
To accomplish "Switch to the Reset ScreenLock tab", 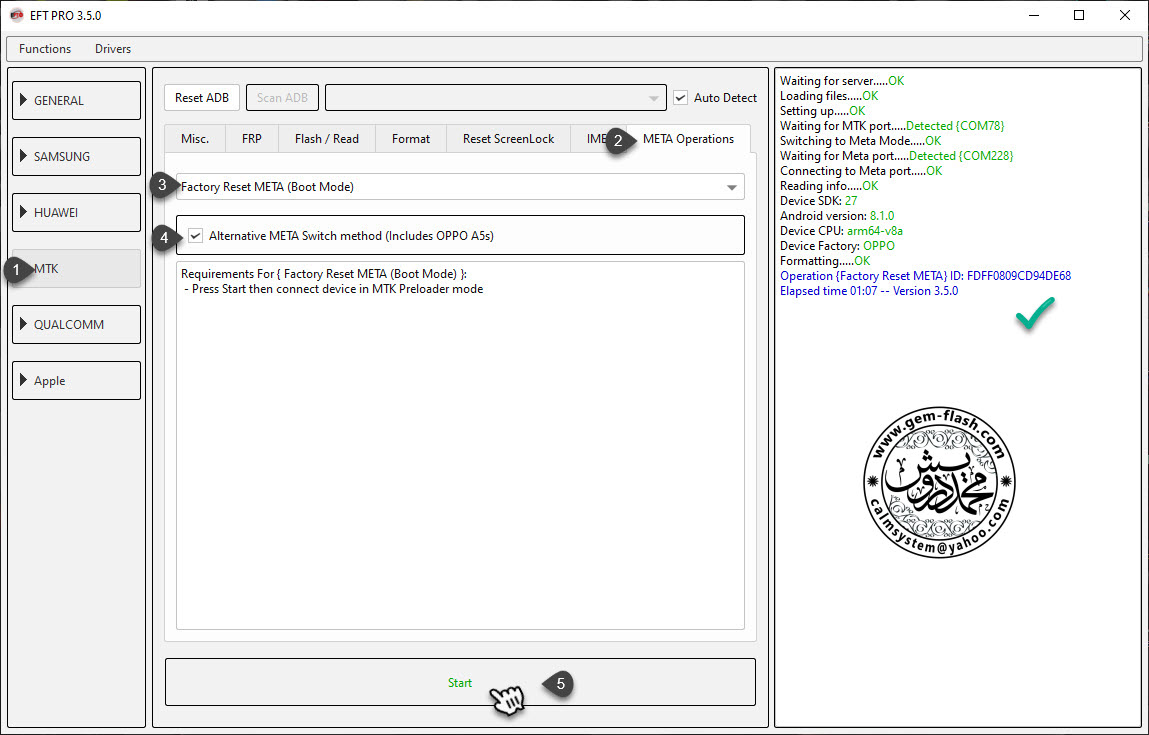I will (x=509, y=138).
